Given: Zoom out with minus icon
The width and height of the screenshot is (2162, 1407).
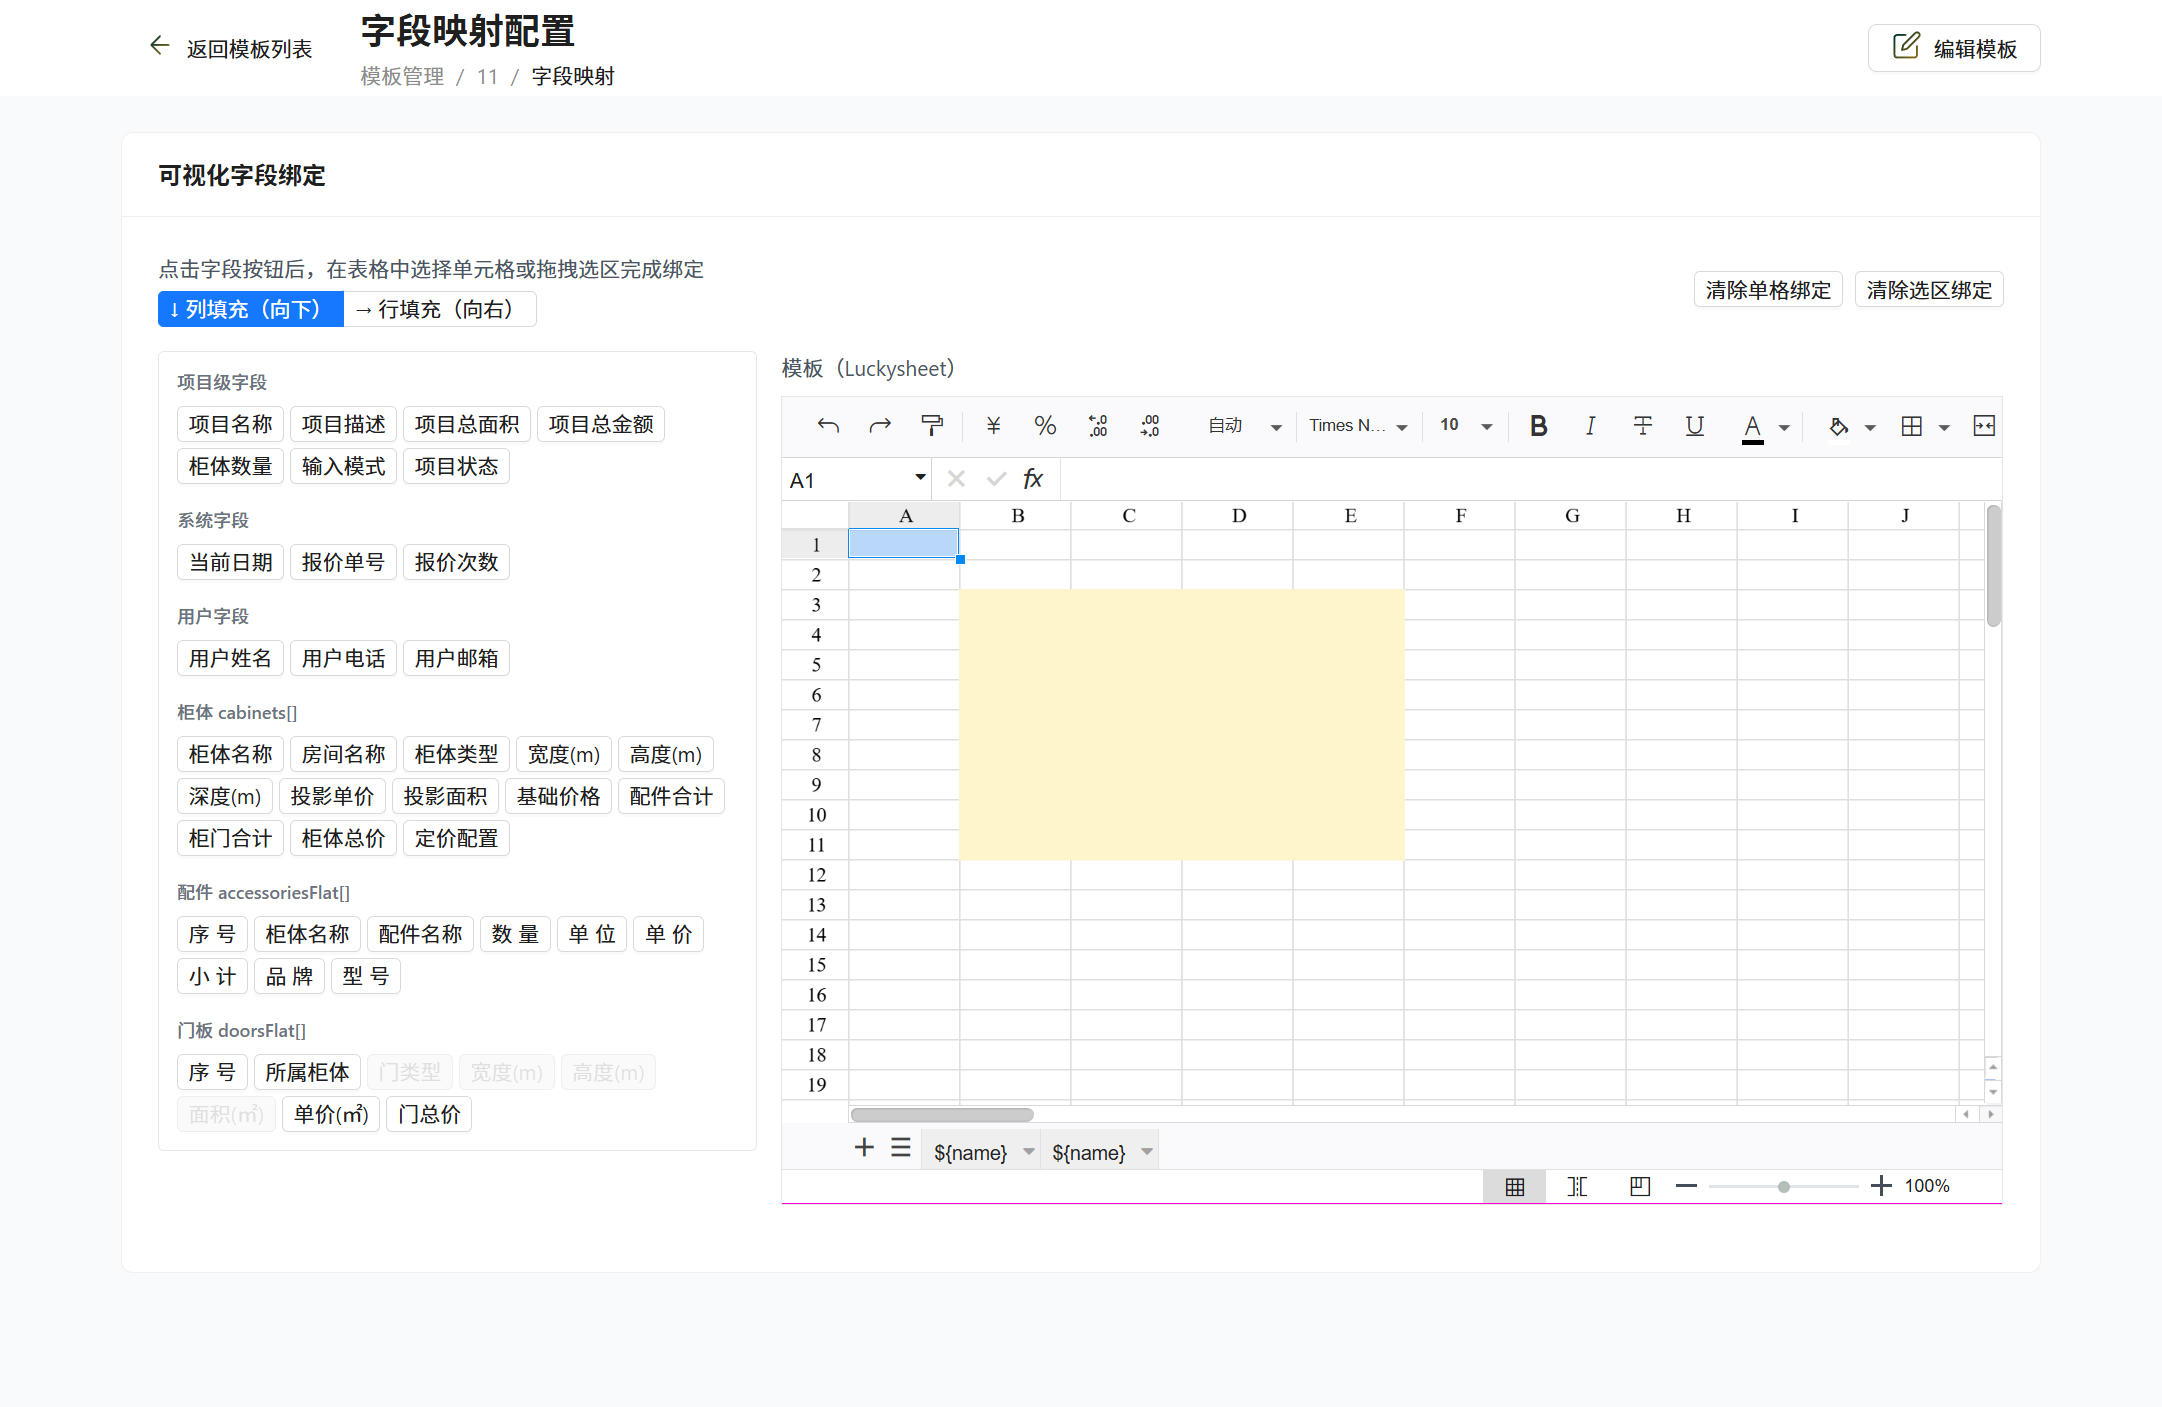Looking at the screenshot, I should (1686, 1186).
